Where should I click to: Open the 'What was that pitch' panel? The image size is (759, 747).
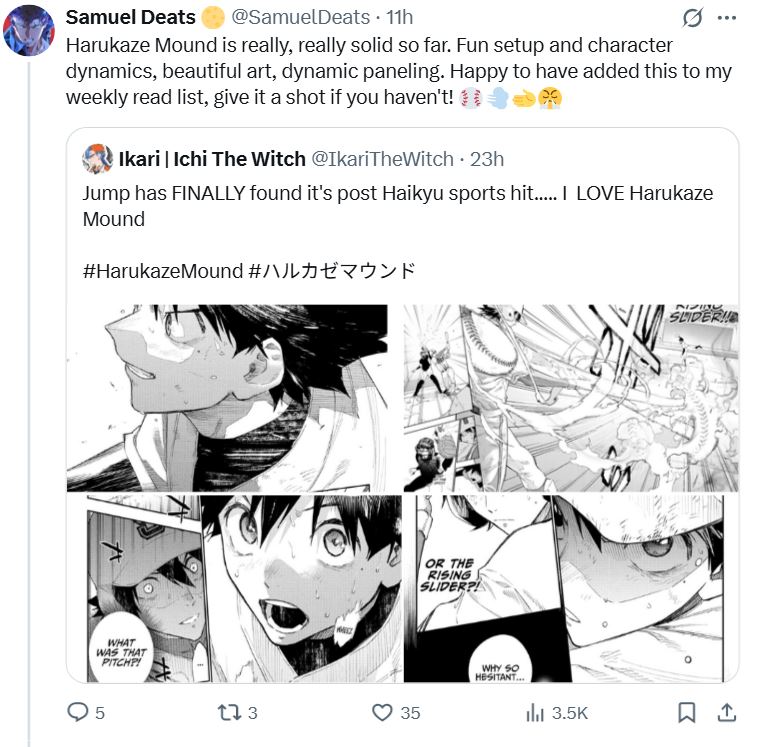[234, 588]
